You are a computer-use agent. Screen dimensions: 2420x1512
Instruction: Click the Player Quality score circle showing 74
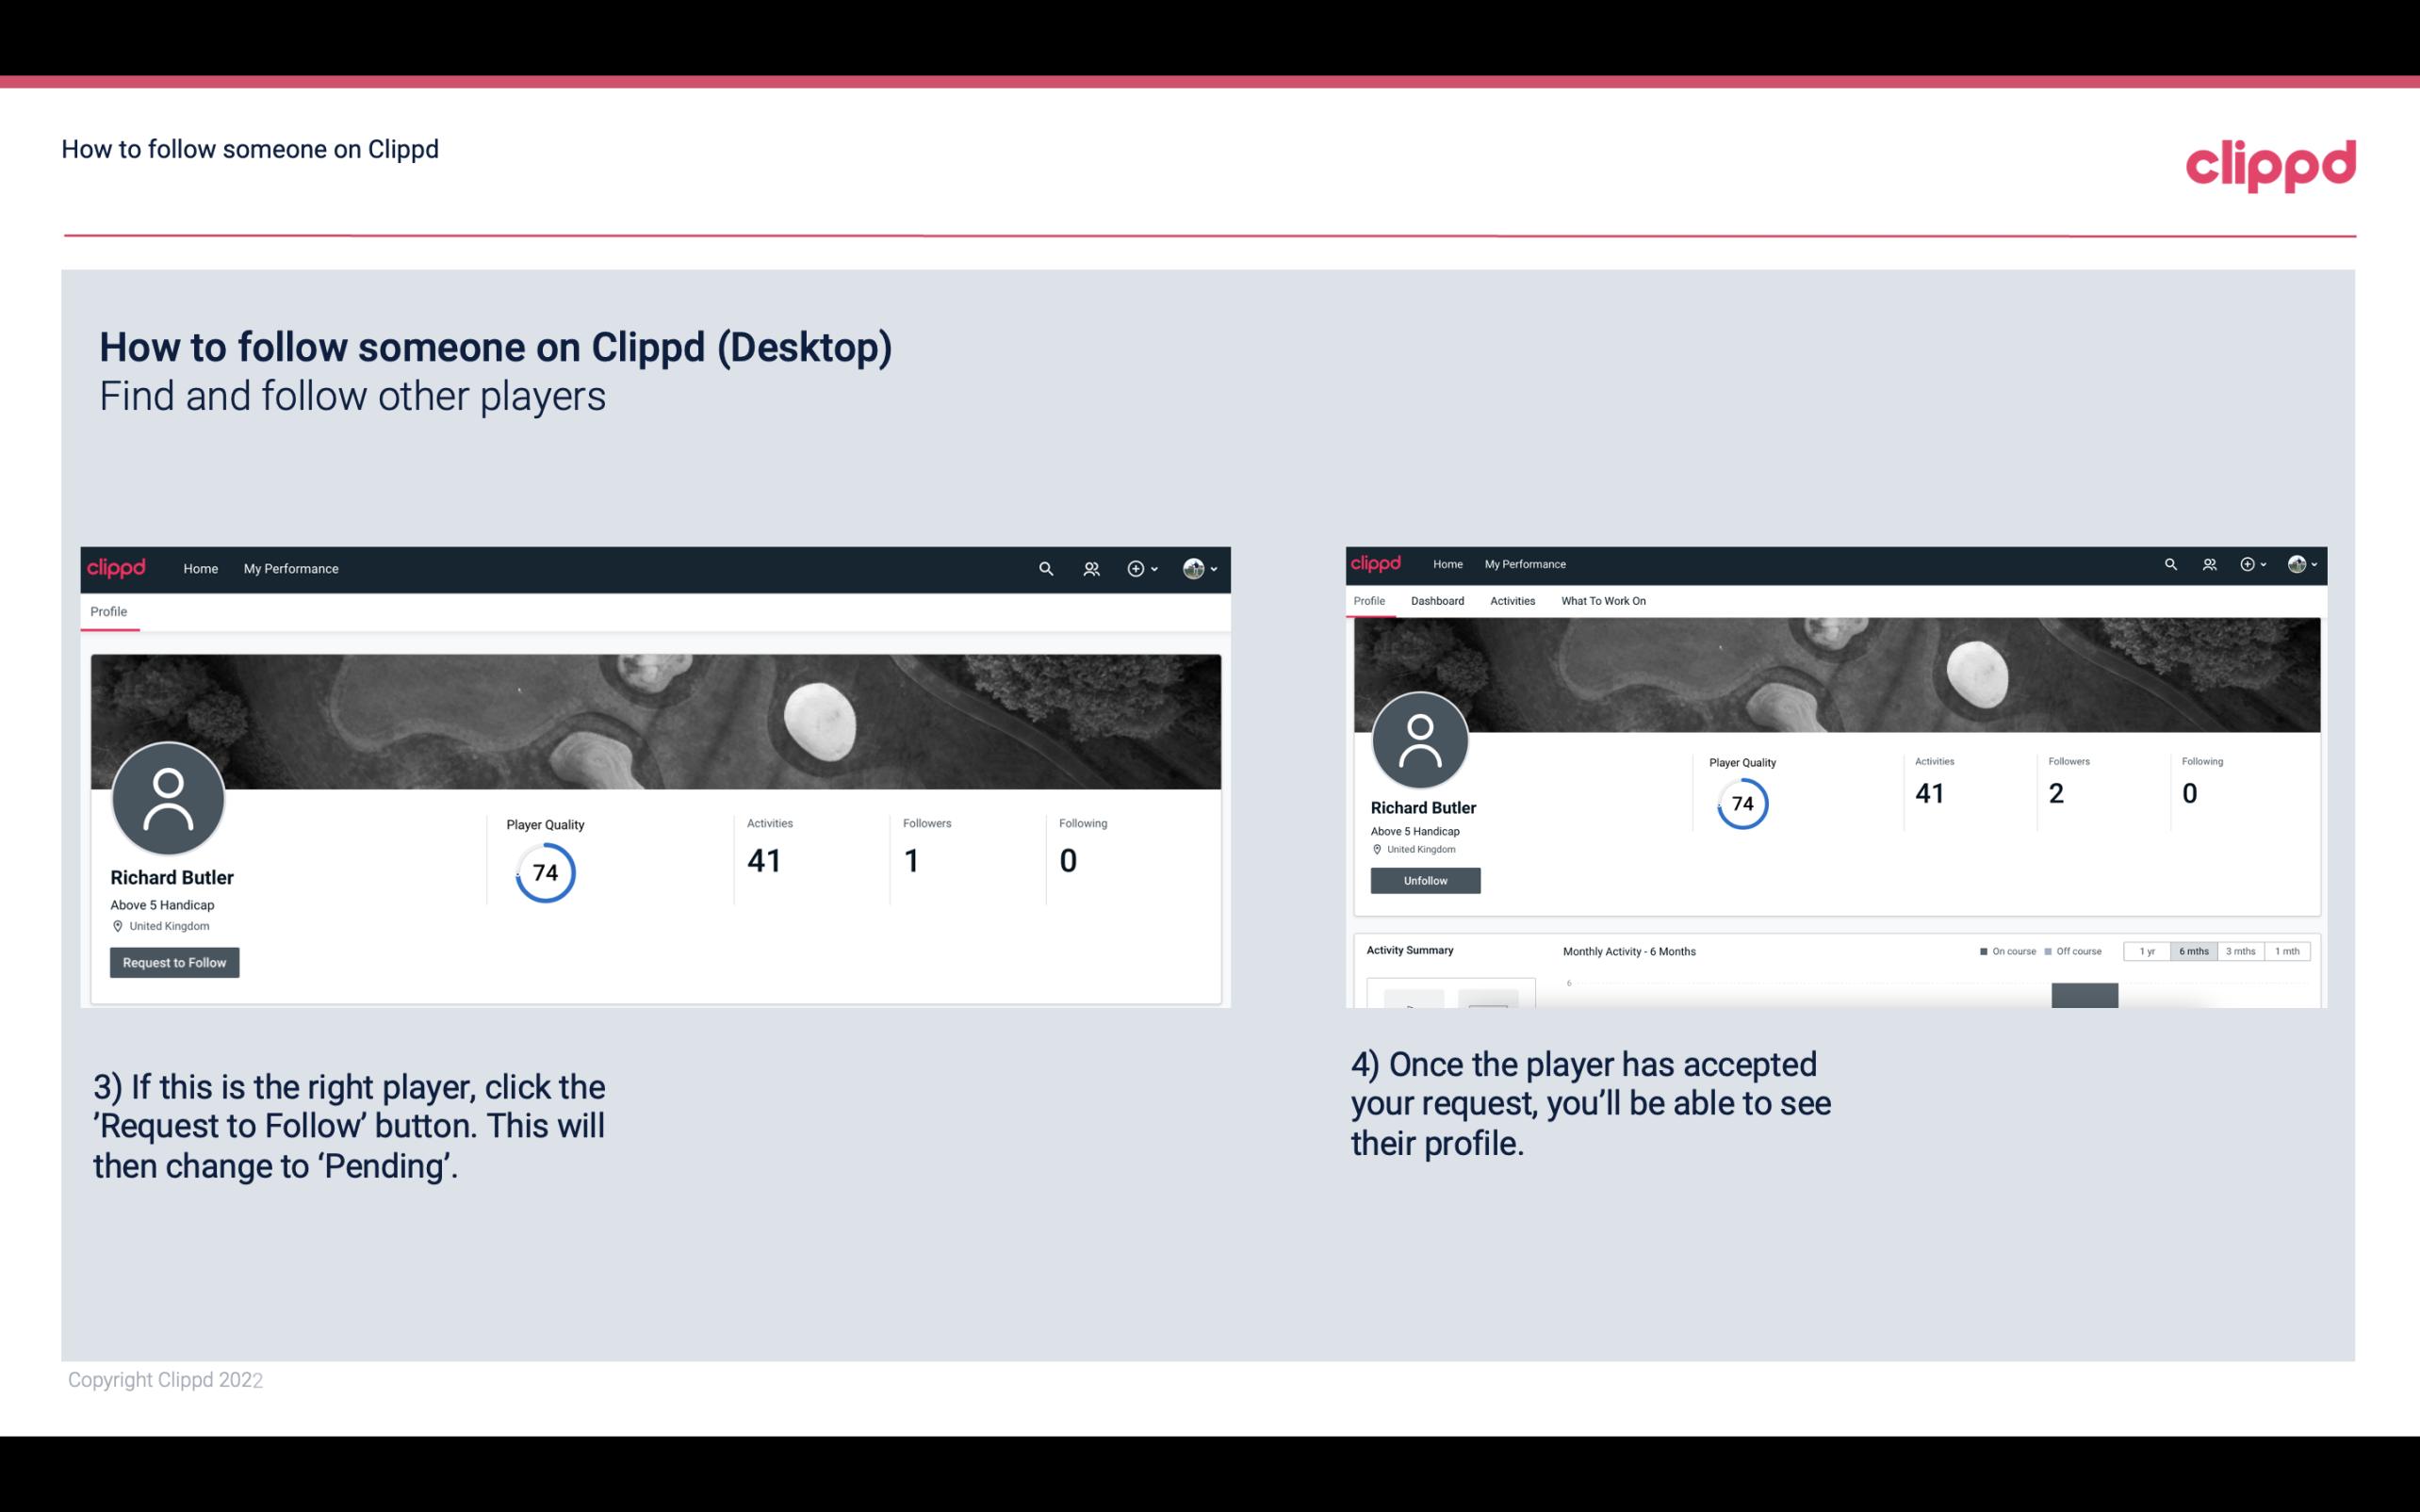tap(544, 871)
